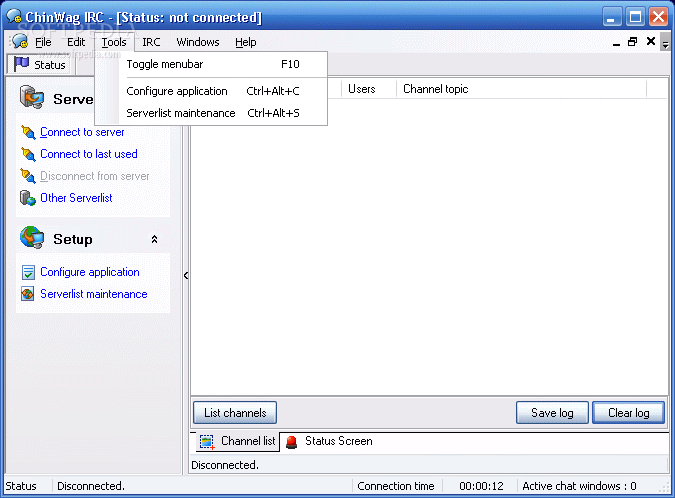Click the plug icon beside Connect to server

pyautogui.click(x=28, y=132)
